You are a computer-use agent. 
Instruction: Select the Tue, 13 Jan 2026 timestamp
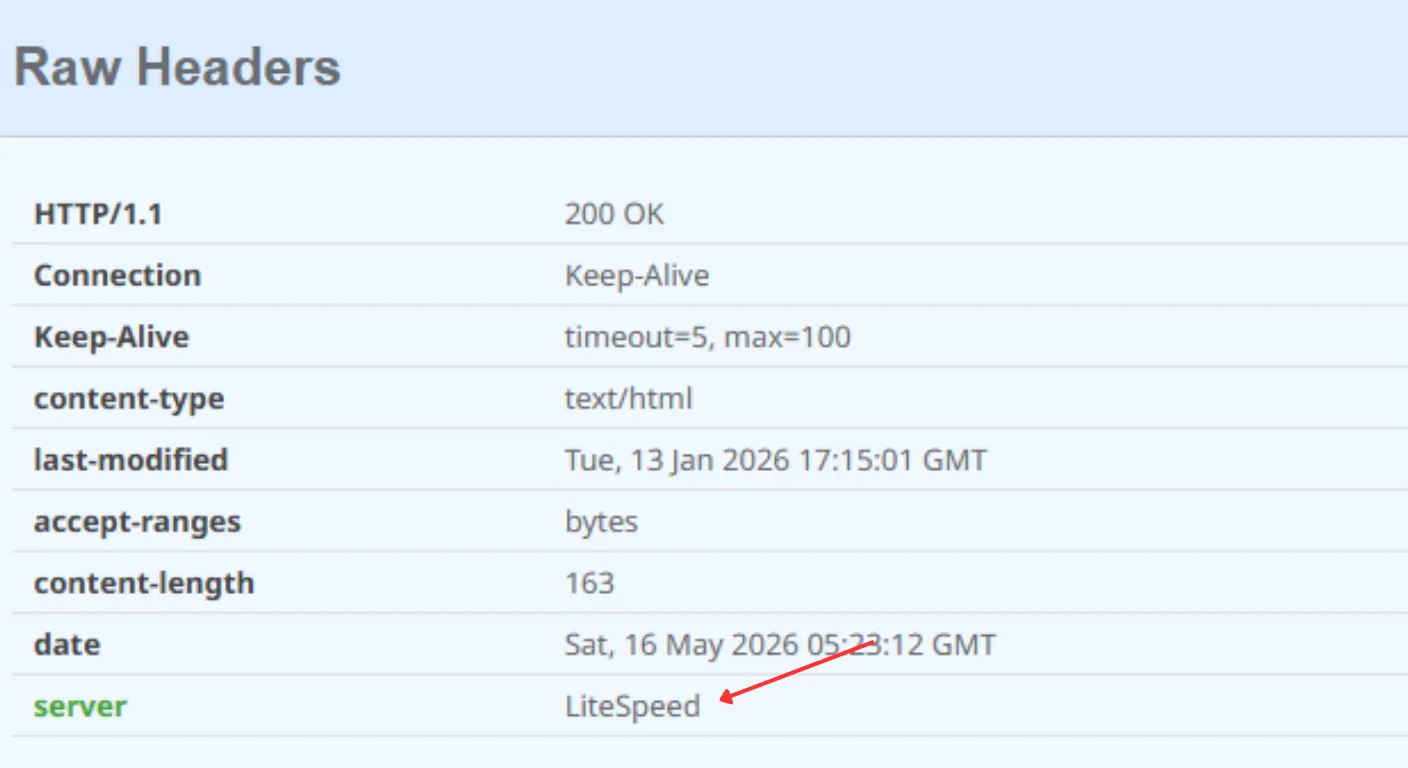(776, 460)
